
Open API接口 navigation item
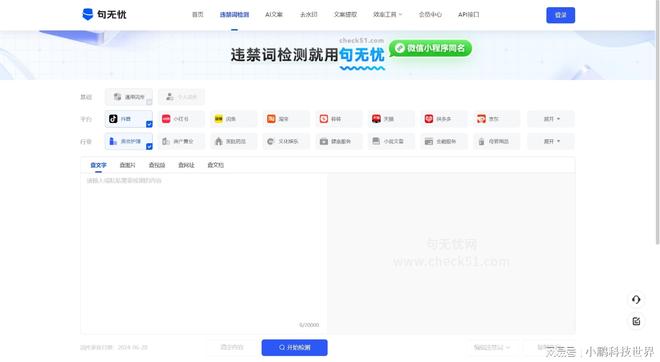coord(468,14)
